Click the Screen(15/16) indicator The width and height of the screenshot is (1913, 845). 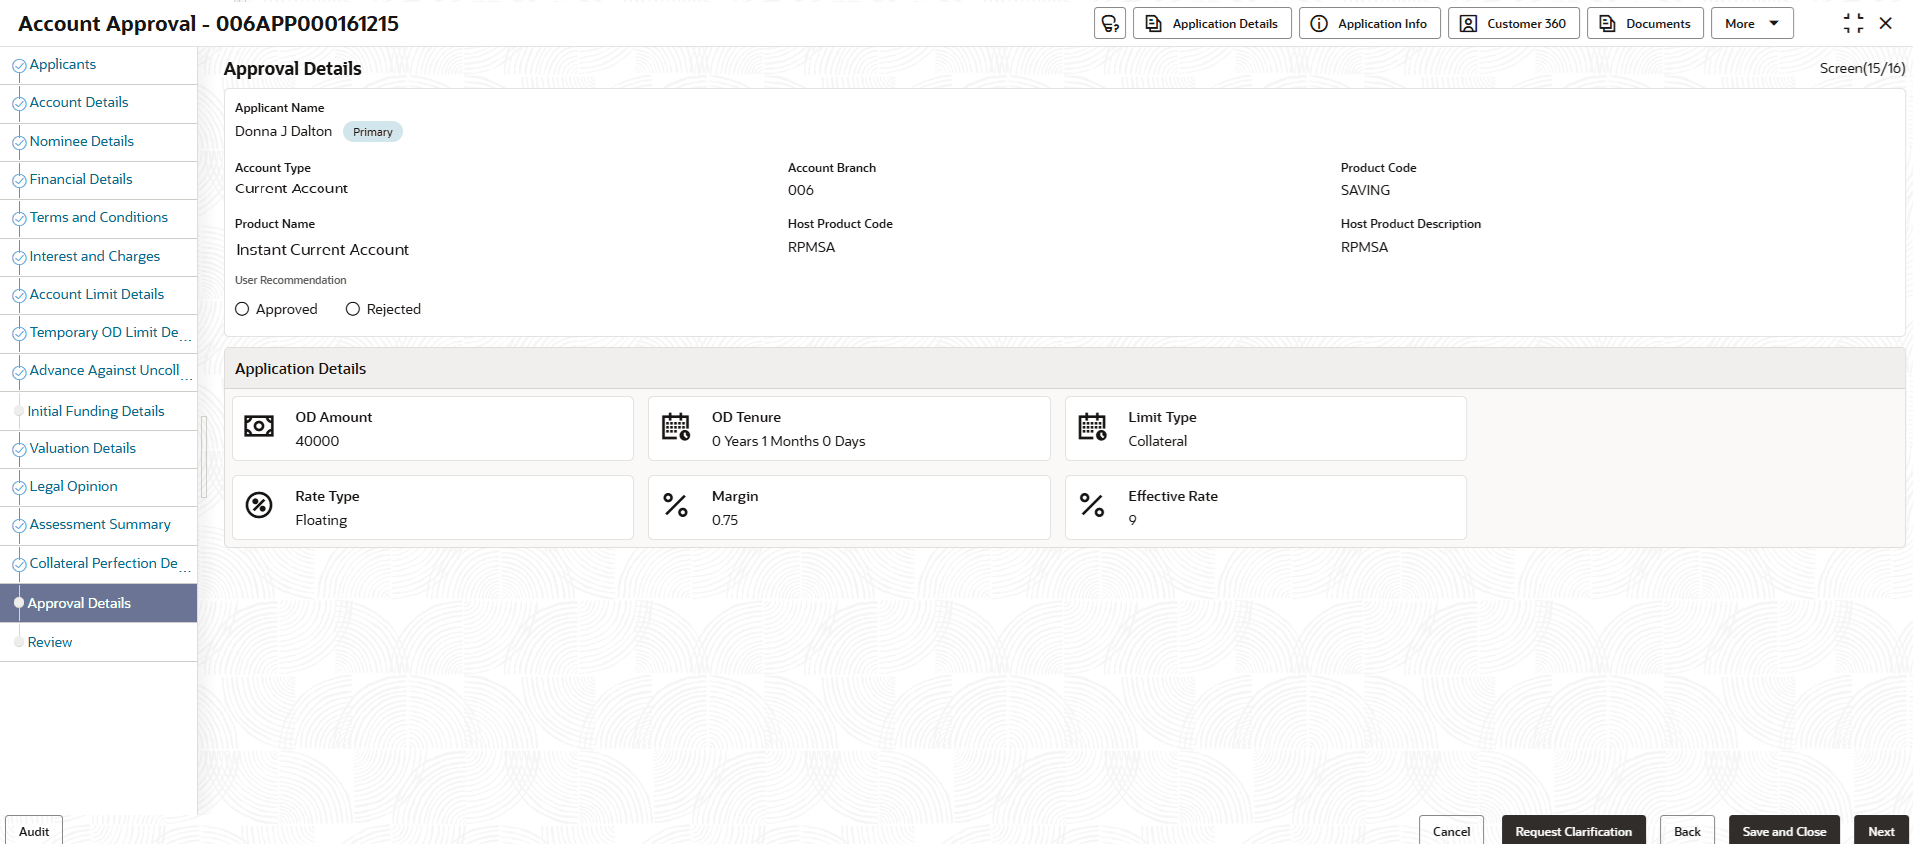1862,68
